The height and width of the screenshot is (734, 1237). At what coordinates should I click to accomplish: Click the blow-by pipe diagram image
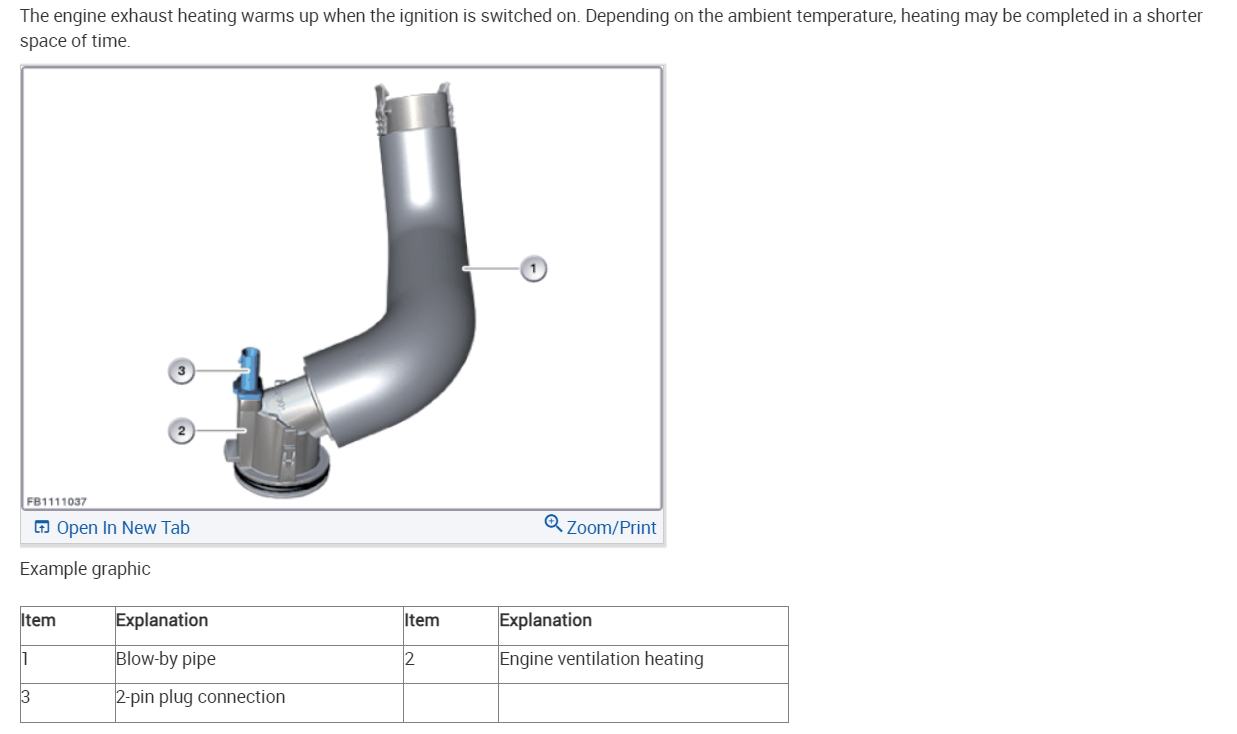click(342, 288)
